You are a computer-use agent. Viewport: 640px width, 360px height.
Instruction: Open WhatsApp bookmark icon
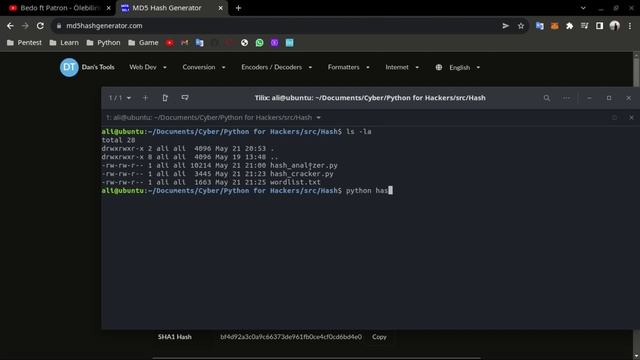(x=260, y=42)
